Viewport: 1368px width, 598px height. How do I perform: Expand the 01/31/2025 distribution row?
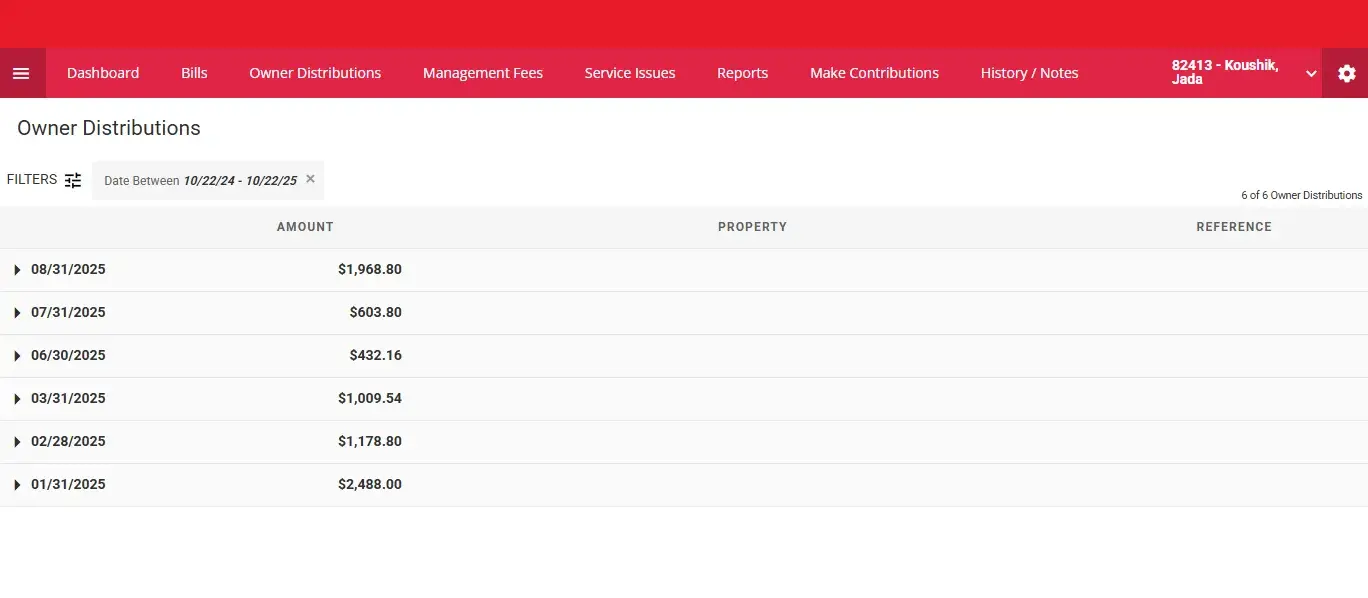coord(17,485)
